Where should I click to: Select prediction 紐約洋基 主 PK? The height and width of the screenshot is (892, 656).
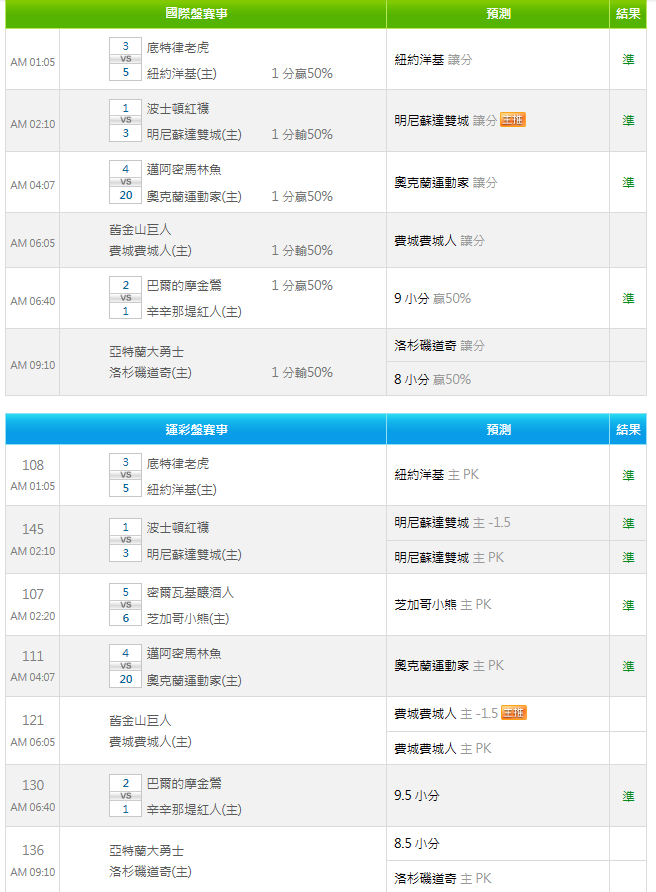click(436, 474)
